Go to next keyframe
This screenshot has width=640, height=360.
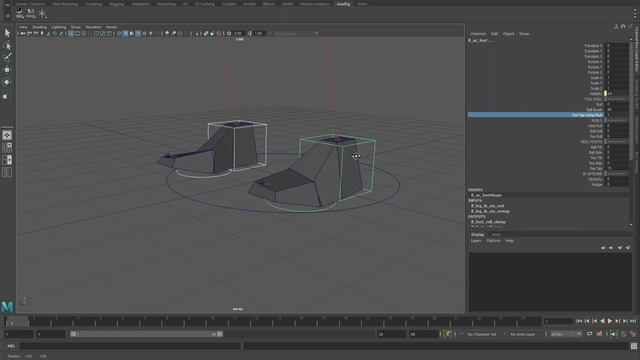pos(617,321)
